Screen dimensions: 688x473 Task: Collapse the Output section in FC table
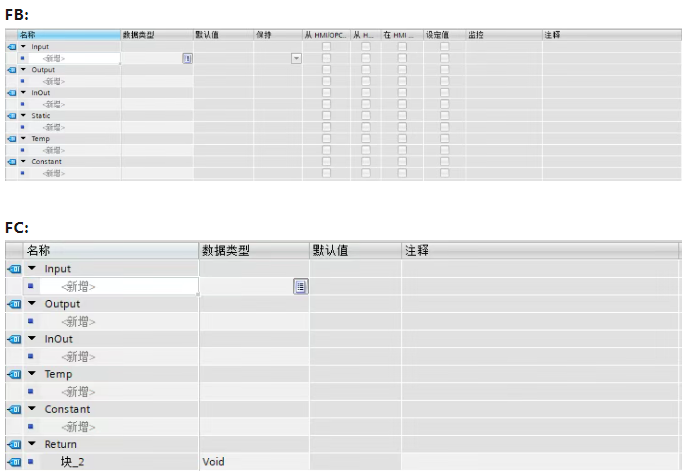click(32, 303)
